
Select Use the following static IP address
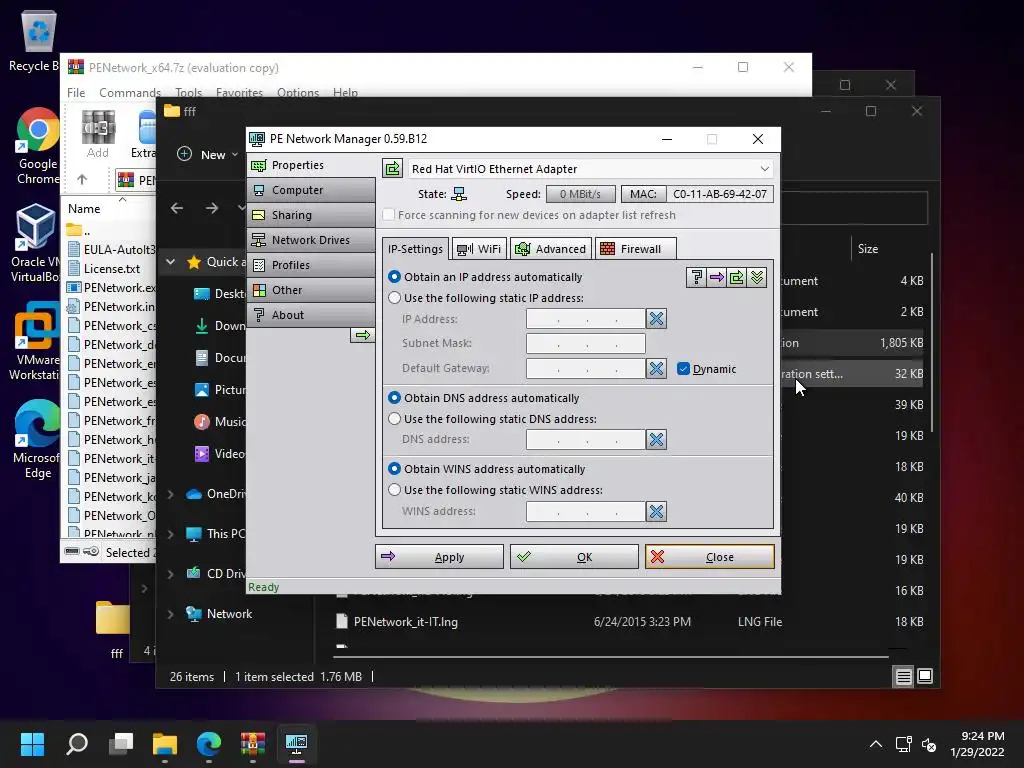coord(394,298)
